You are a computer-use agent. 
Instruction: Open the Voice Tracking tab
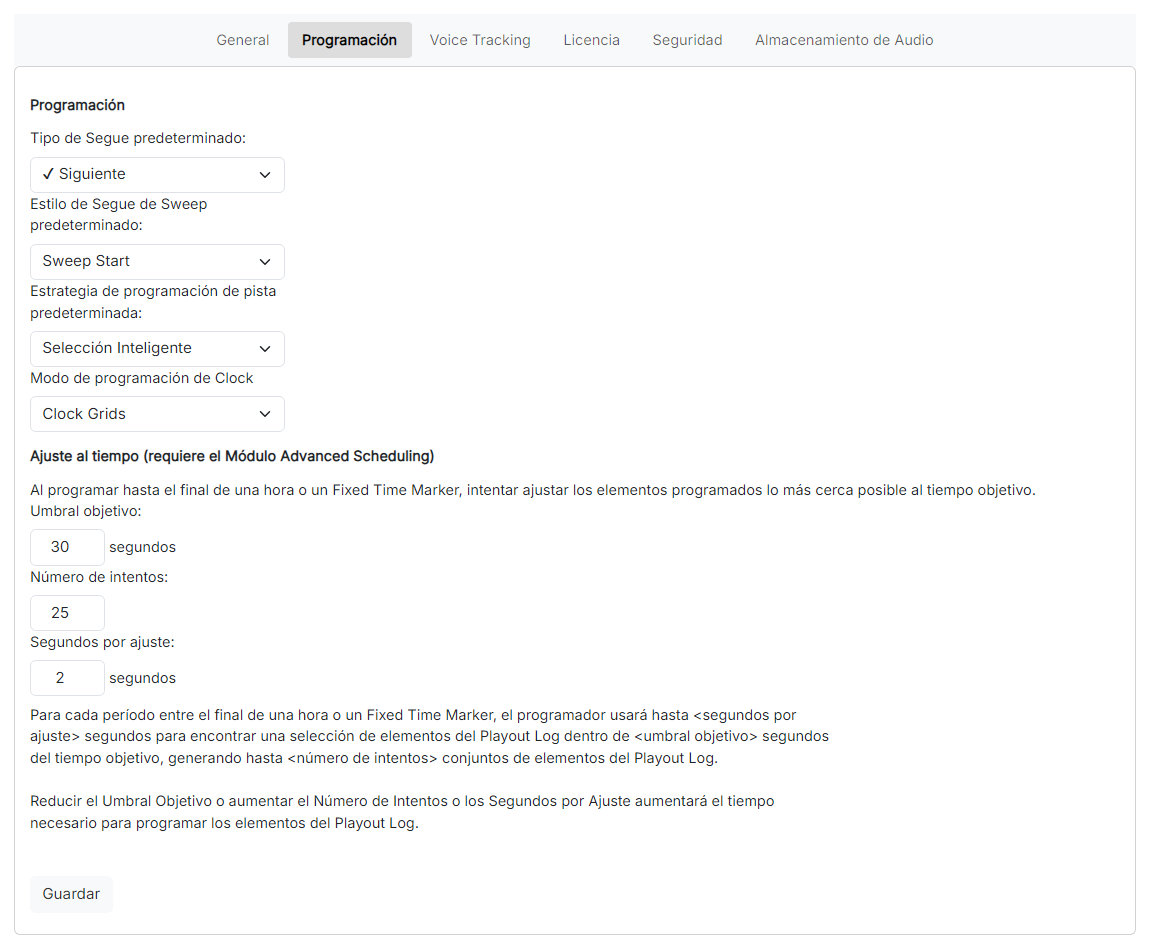coord(480,40)
